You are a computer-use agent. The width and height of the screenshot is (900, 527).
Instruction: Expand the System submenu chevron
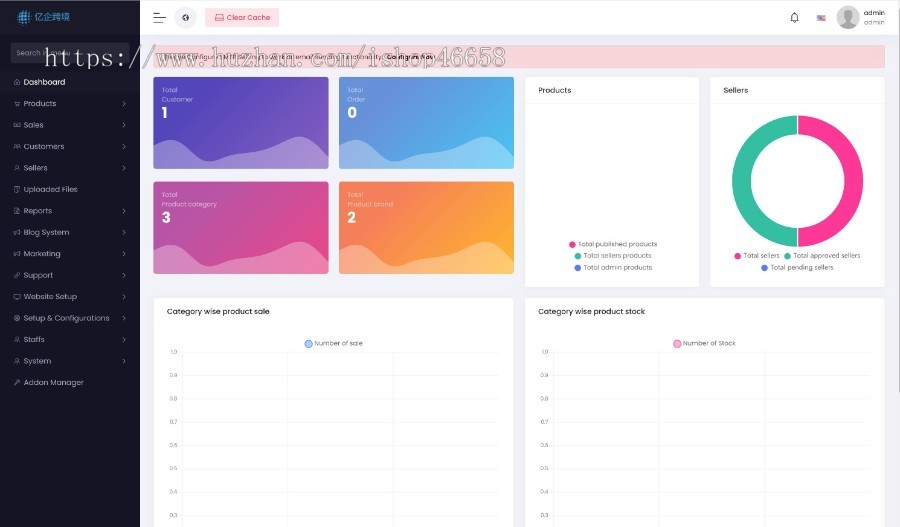pos(124,361)
